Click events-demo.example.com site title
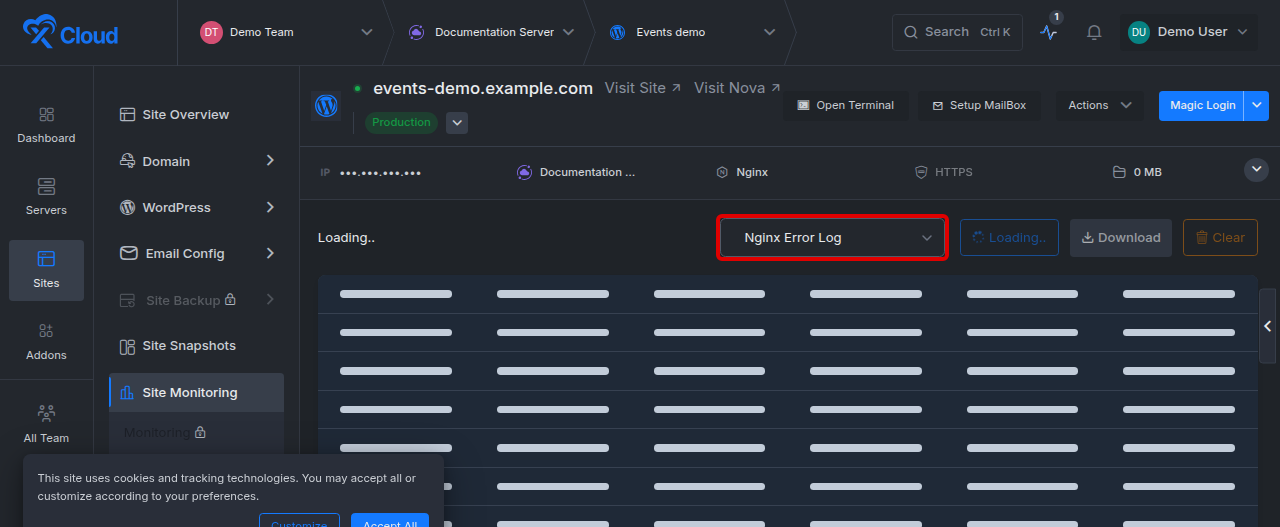The height and width of the screenshot is (527, 1280). [x=483, y=88]
